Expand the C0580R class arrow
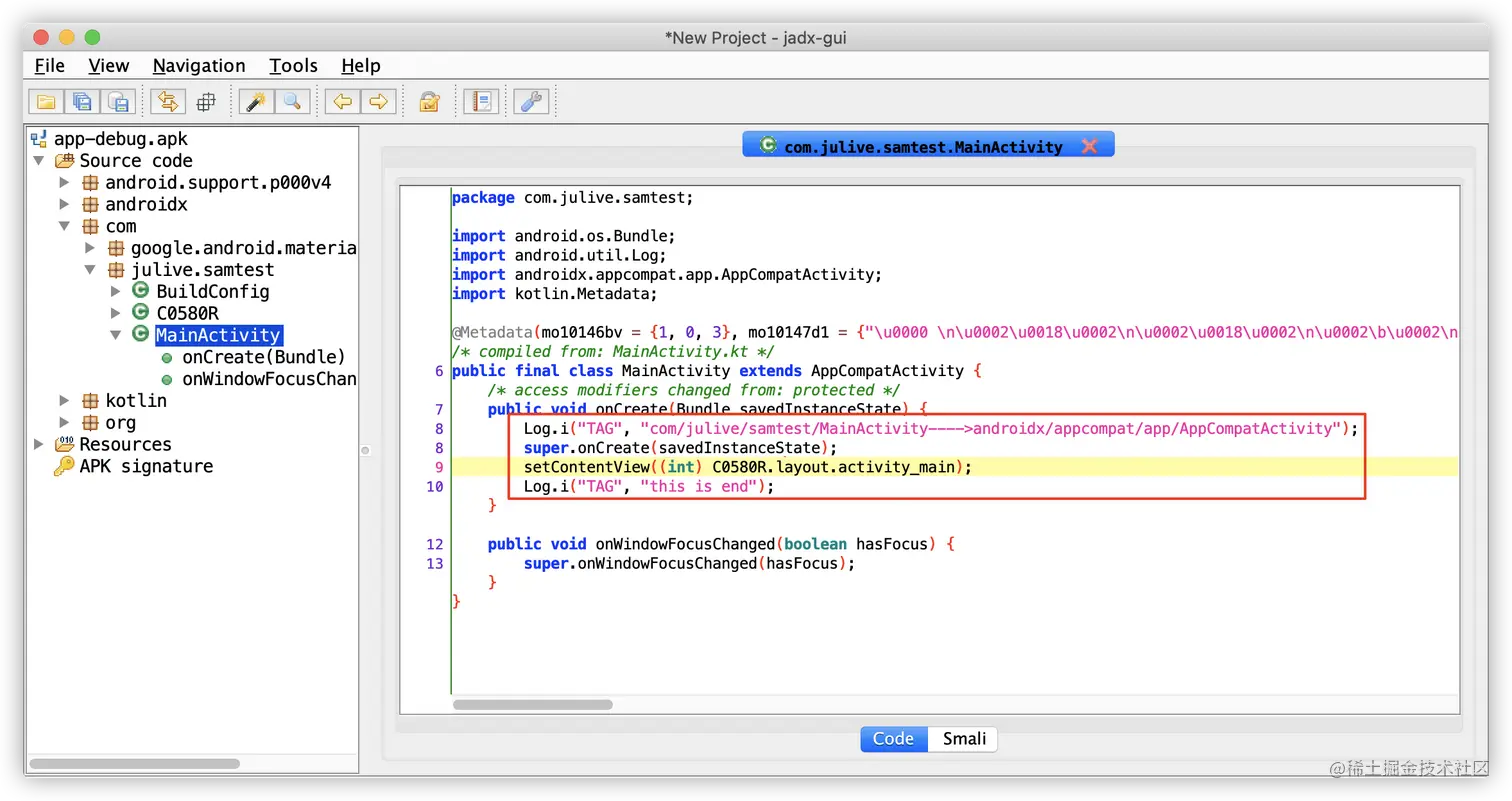Image resolution: width=1512 pixels, height=801 pixels. (115, 313)
